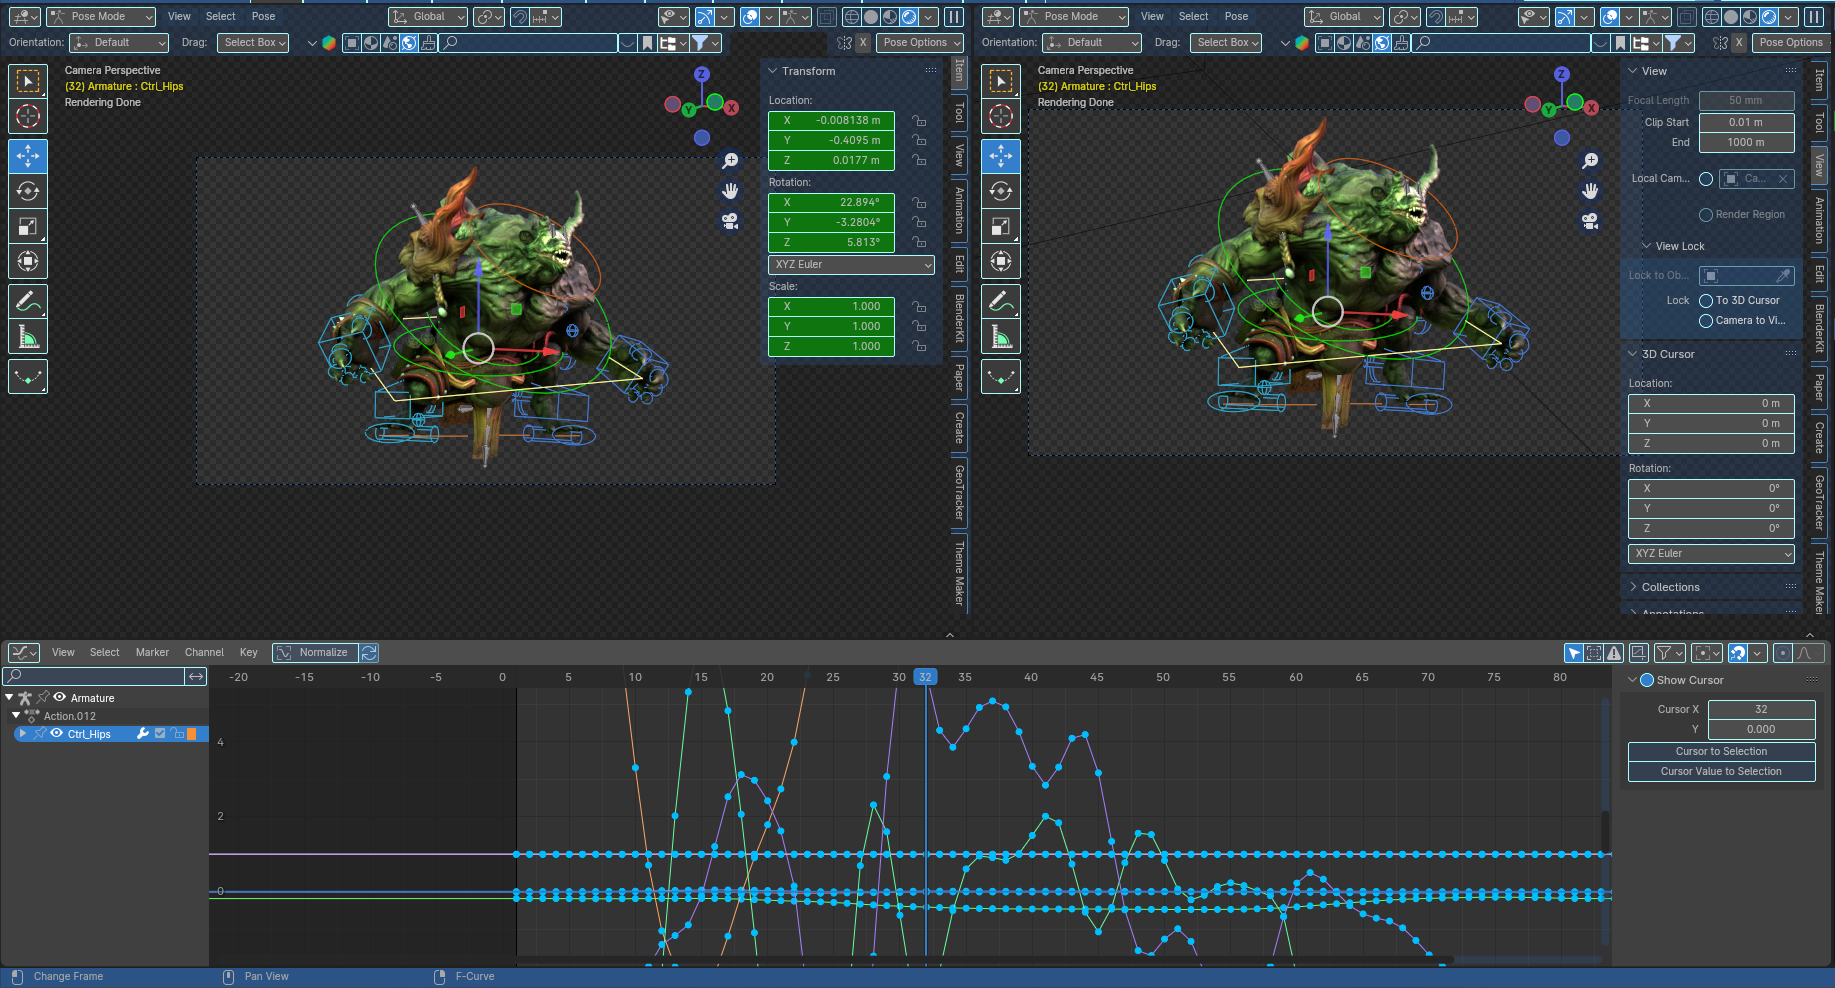Toggle camera view icon in right viewport
This screenshot has height=988, width=1835.
tap(1591, 221)
